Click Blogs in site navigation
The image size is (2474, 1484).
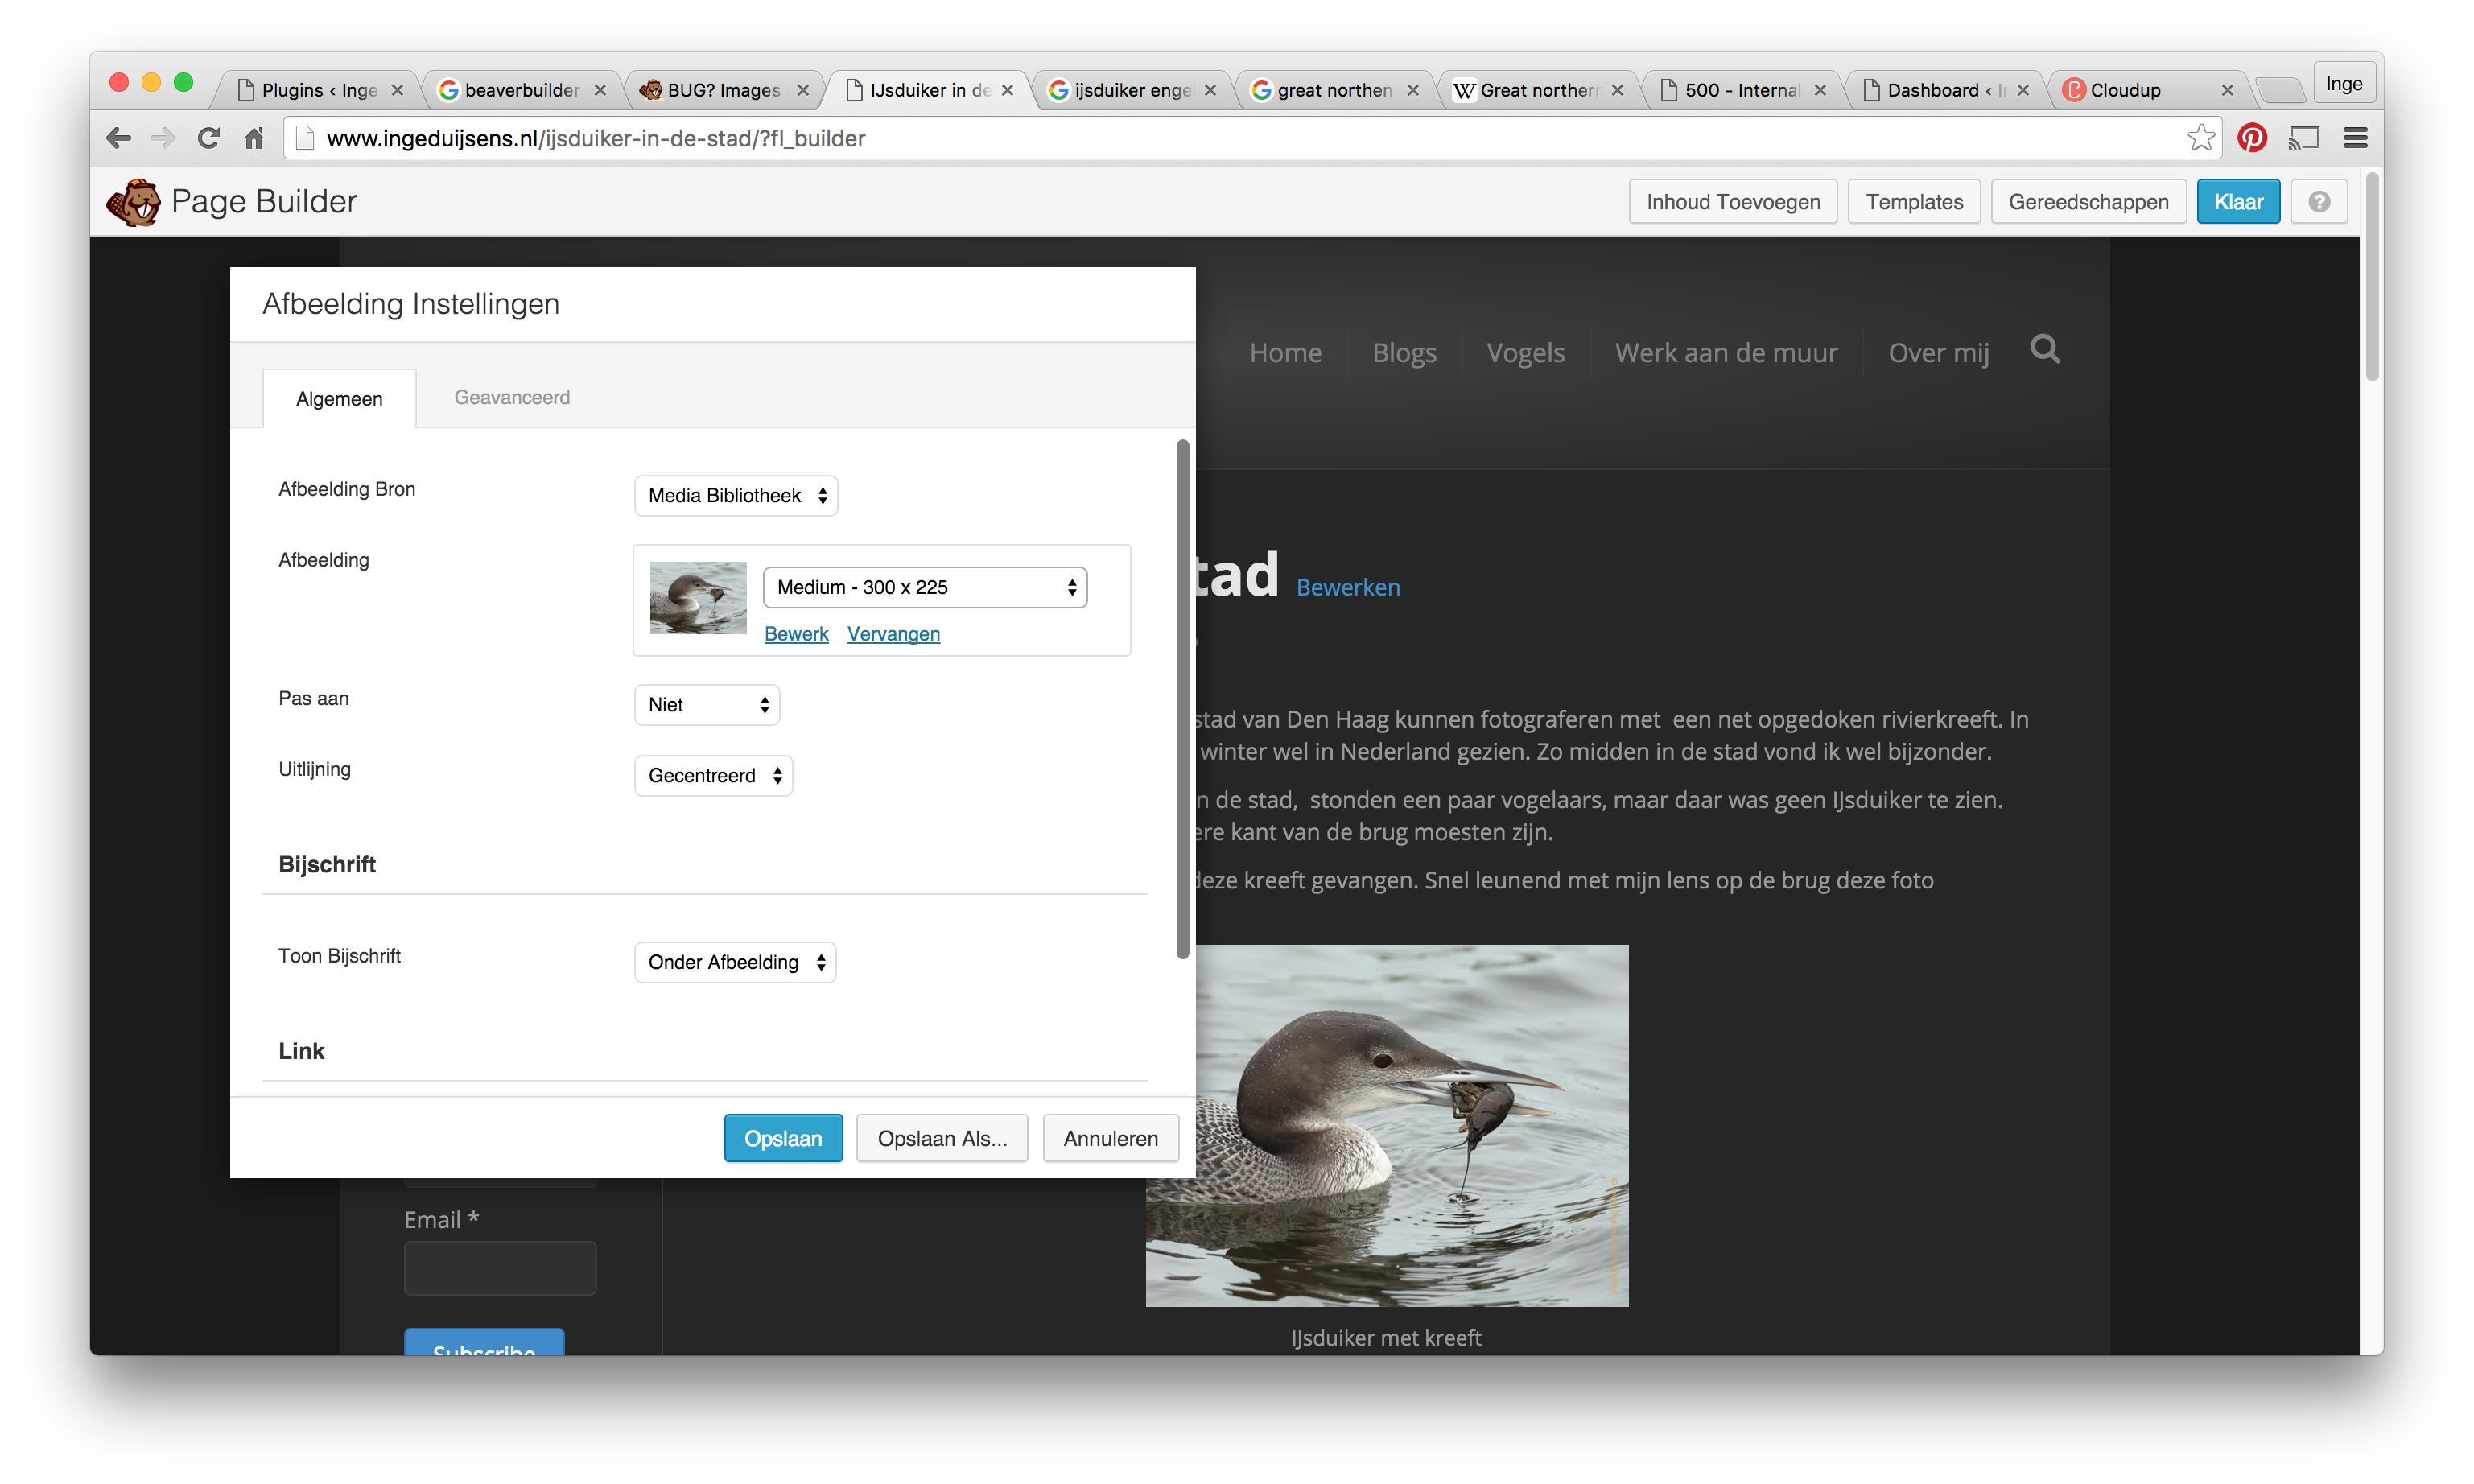click(1404, 352)
